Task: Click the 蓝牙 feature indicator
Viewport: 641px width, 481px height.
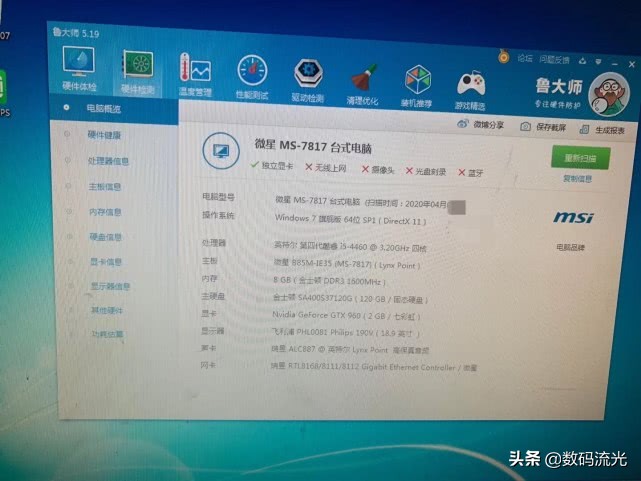Action: pos(471,173)
